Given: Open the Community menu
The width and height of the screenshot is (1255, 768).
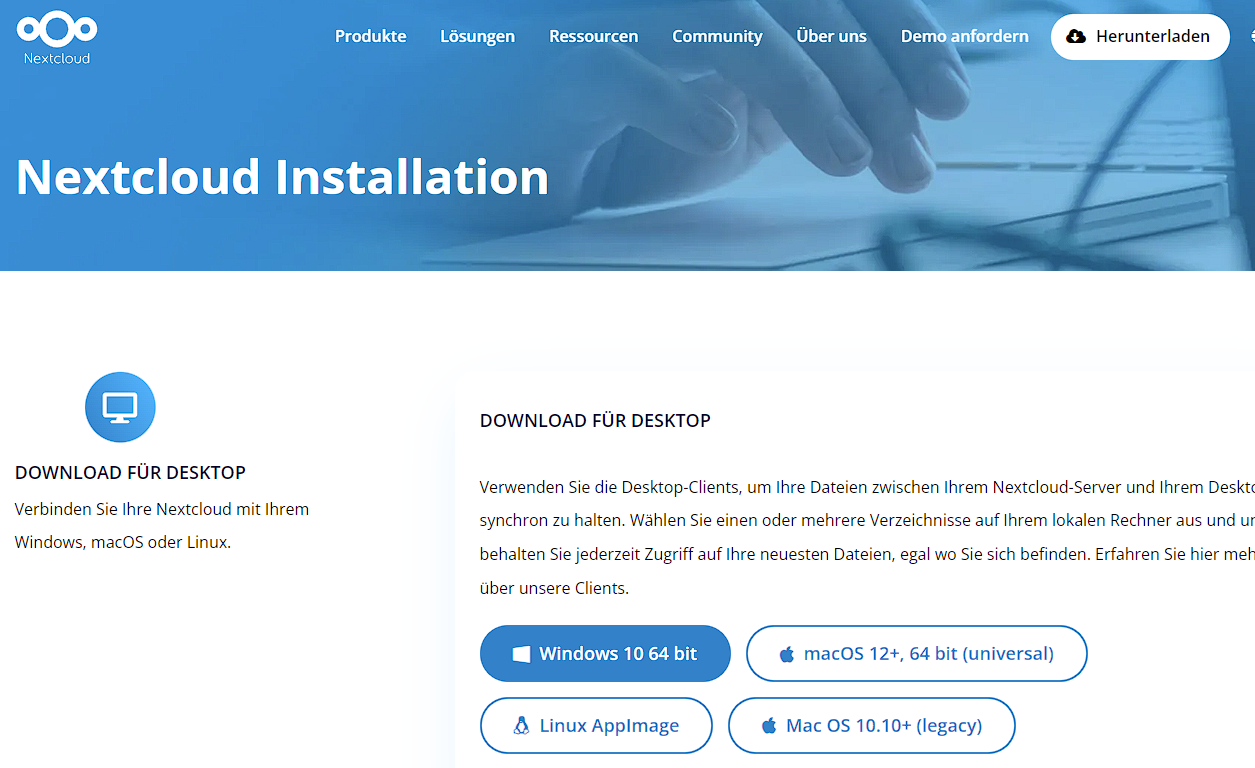Looking at the screenshot, I should pos(717,36).
